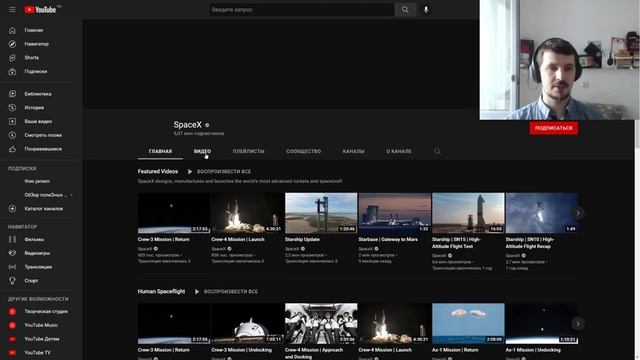Open Starbase Gateway to Mars thumbnail
Viewport: 640px width, 360px height.
click(394, 213)
